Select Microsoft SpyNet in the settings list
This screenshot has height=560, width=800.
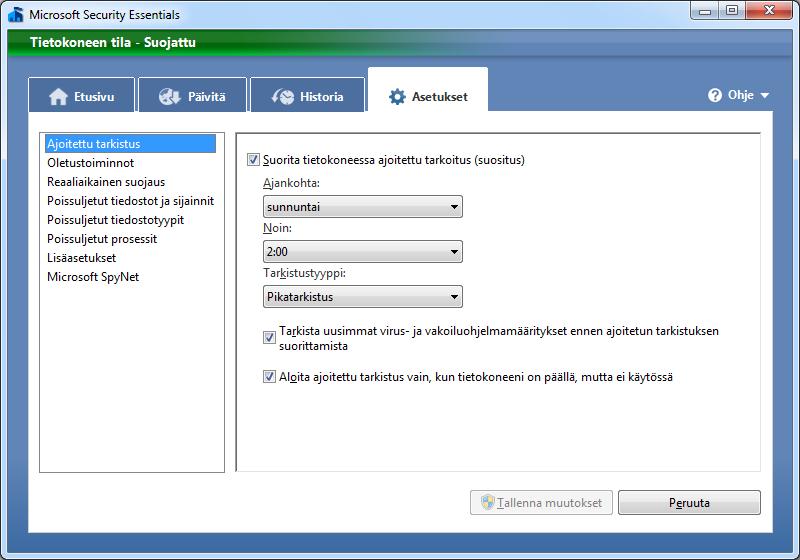(130, 276)
